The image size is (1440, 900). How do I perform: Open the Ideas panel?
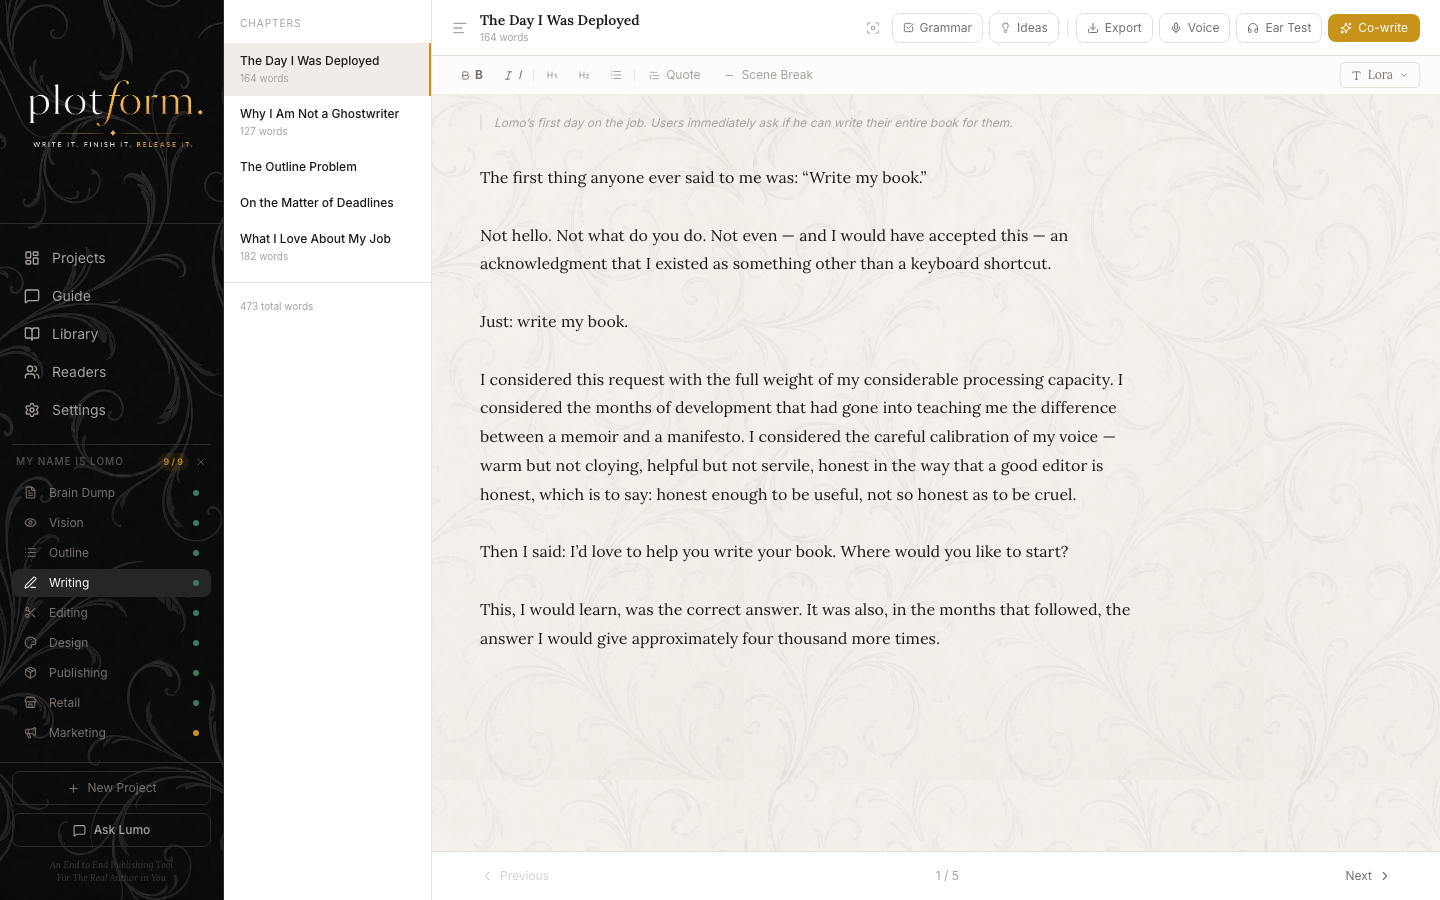click(x=1024, y=28)
